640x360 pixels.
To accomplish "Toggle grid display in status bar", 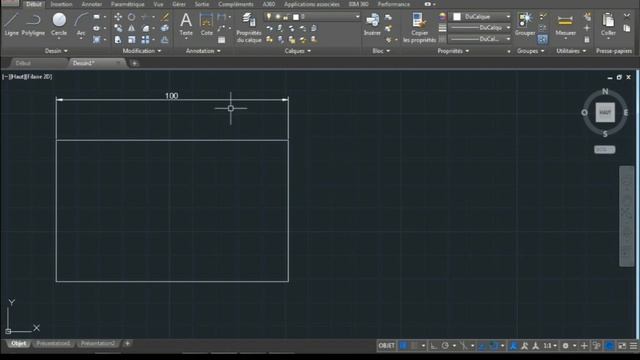I will click(403, 346).
